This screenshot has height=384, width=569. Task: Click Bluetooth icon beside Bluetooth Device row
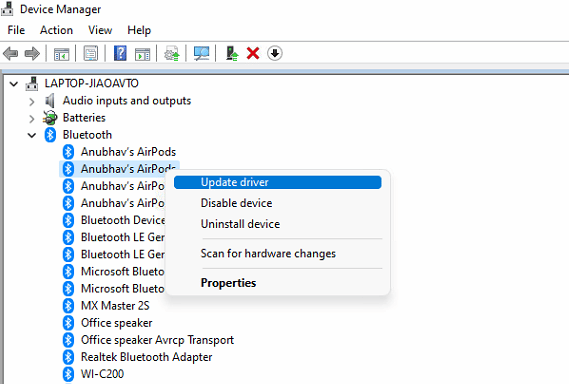click(68, 220)
